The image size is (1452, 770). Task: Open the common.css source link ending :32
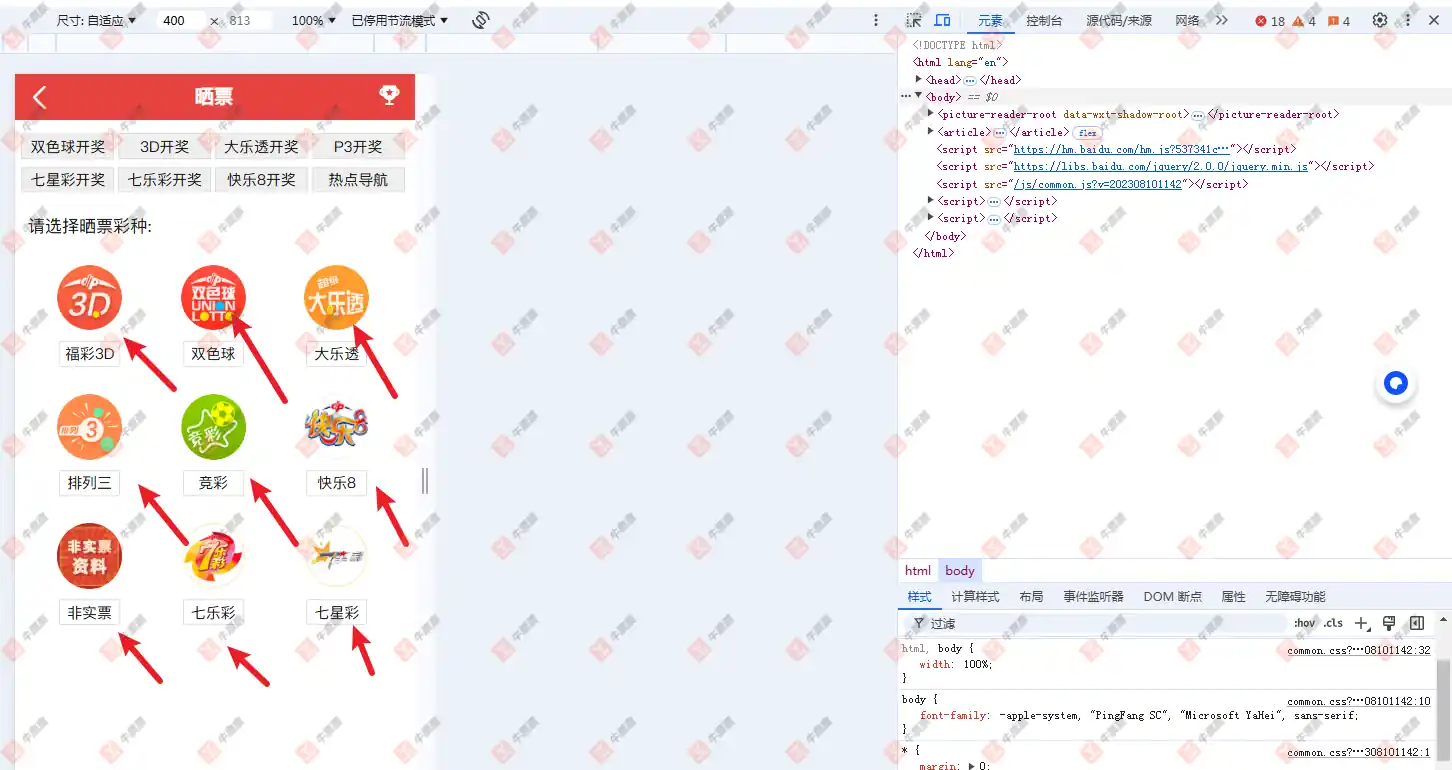pos(1359,650)
